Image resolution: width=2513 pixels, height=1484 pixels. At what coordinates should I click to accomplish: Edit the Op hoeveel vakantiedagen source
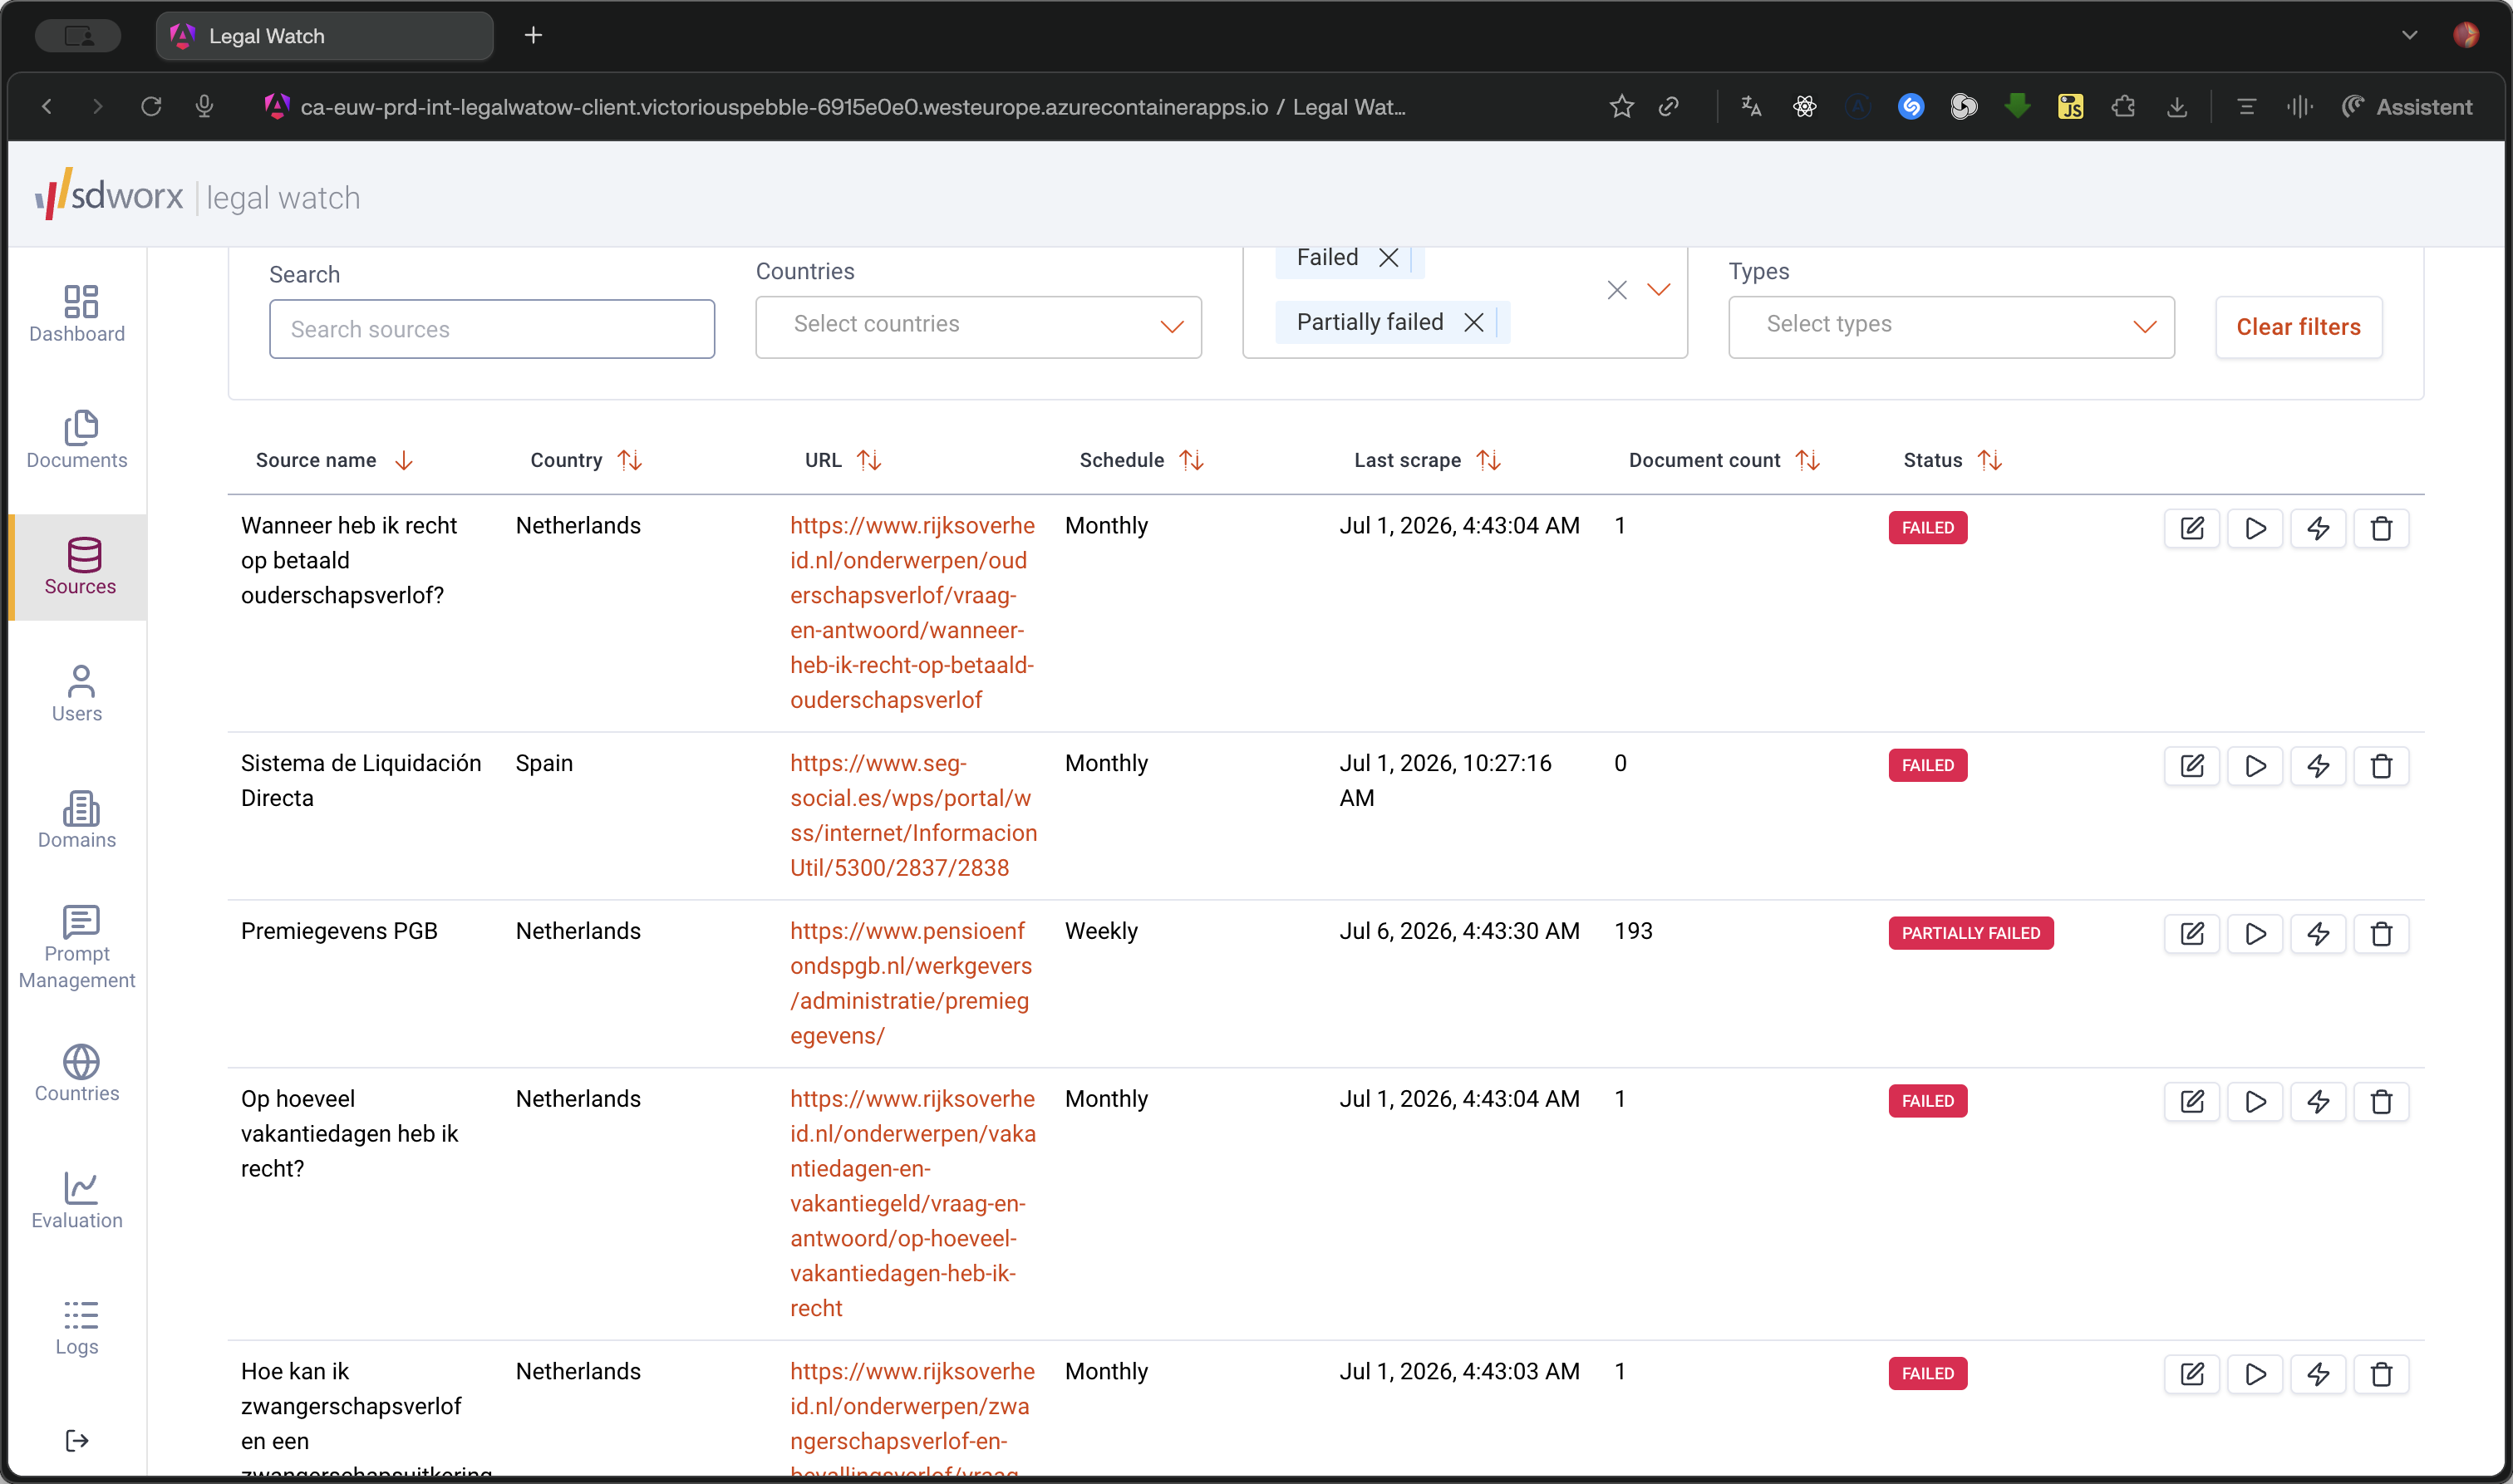coord(2191,1102)
